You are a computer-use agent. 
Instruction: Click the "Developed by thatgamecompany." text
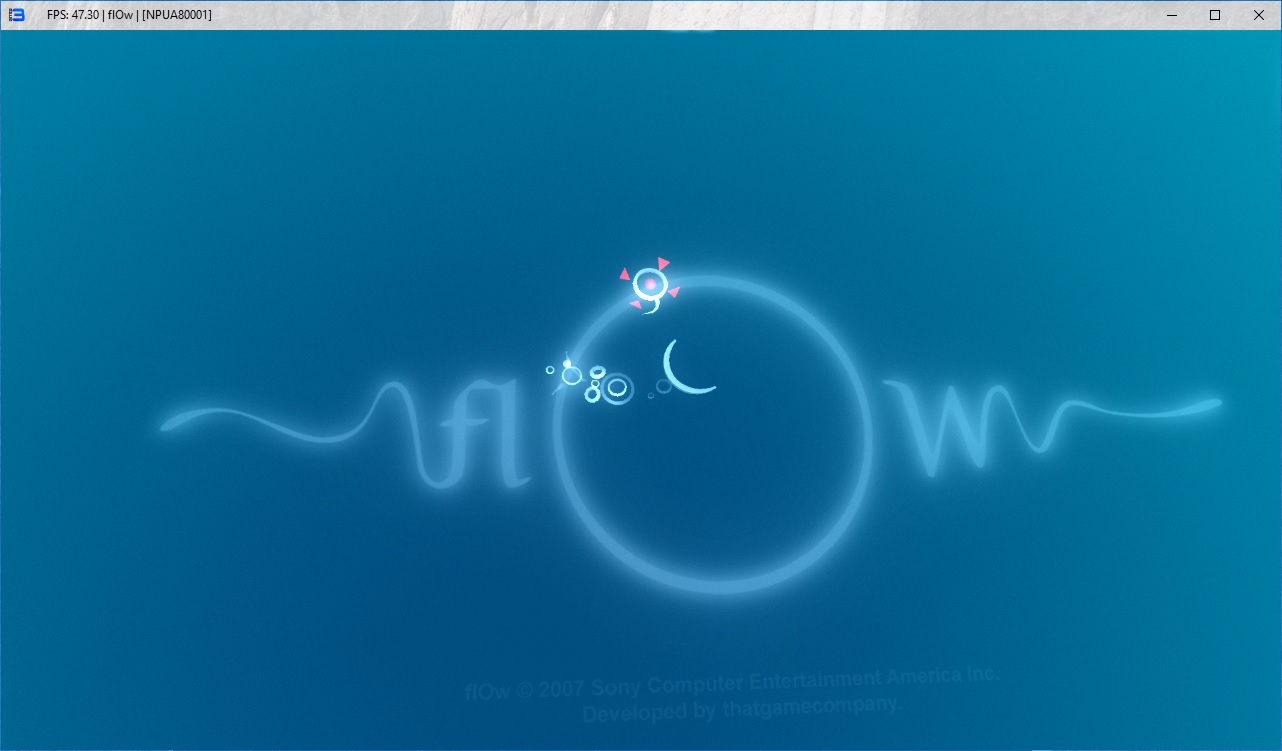742,709
